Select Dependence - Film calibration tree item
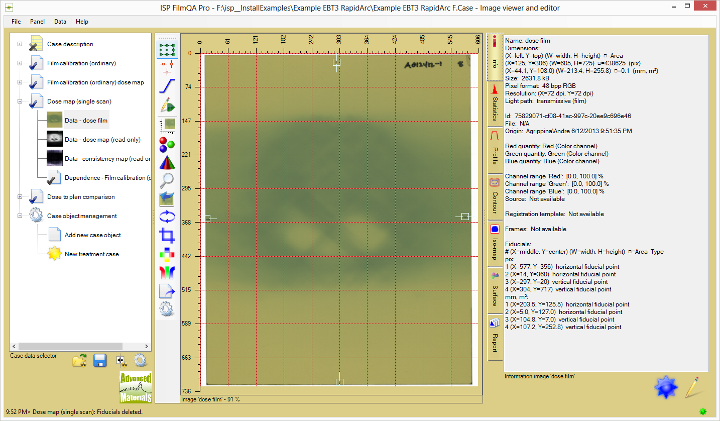 [107, 178]
